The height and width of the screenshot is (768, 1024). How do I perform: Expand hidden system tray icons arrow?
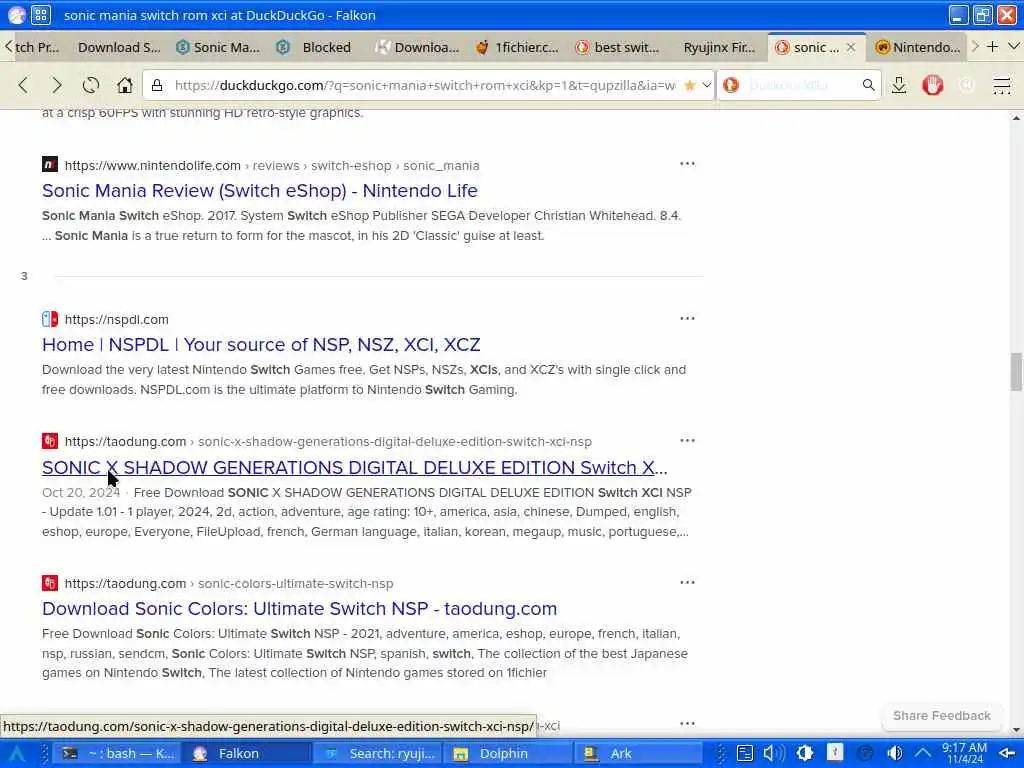922,753
